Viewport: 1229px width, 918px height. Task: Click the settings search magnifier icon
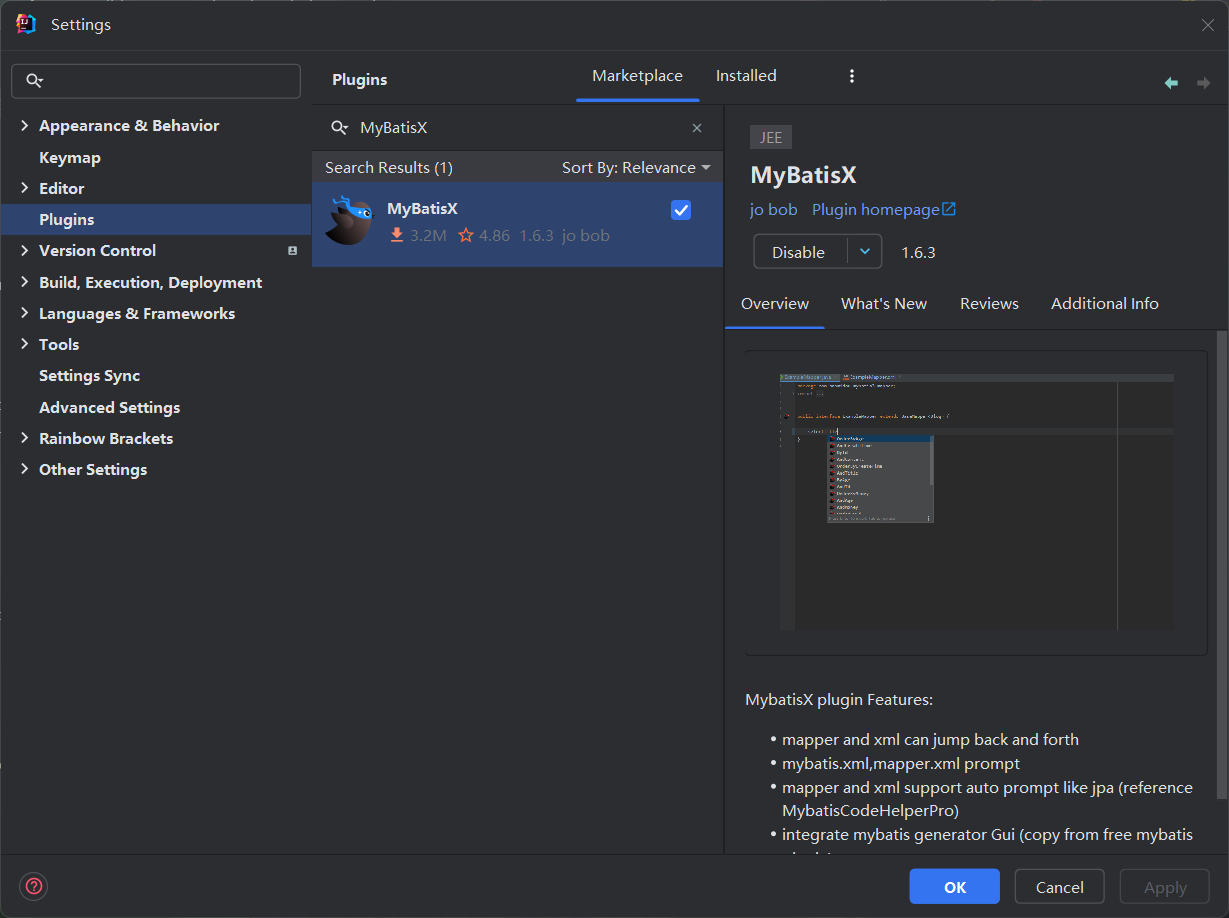coord(35,81)
